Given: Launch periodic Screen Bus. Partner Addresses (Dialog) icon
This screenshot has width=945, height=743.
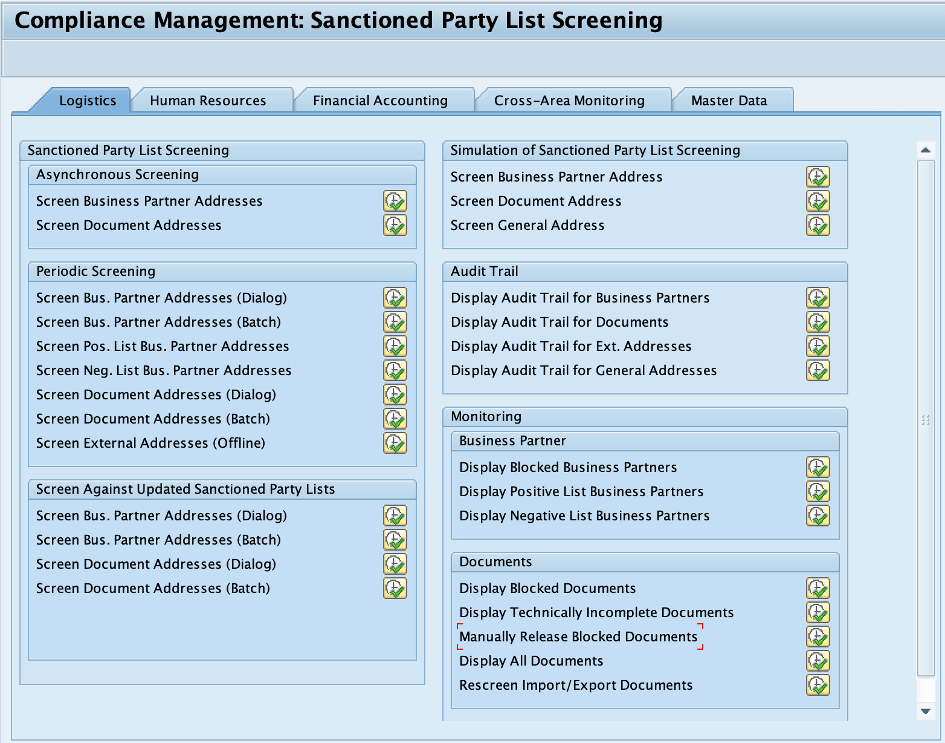Looking at the screenshot, I should click(395, 298).
